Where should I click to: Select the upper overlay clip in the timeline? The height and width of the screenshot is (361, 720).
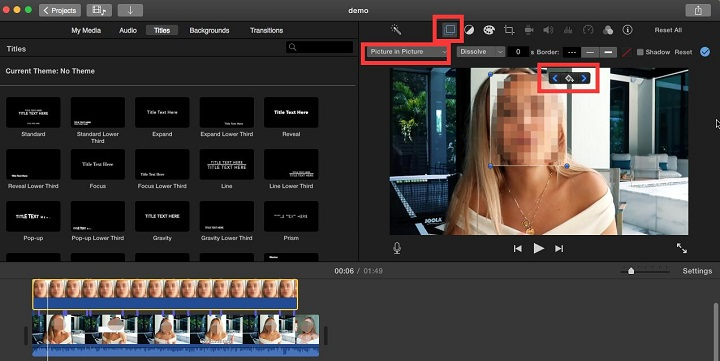coord(165,294)
